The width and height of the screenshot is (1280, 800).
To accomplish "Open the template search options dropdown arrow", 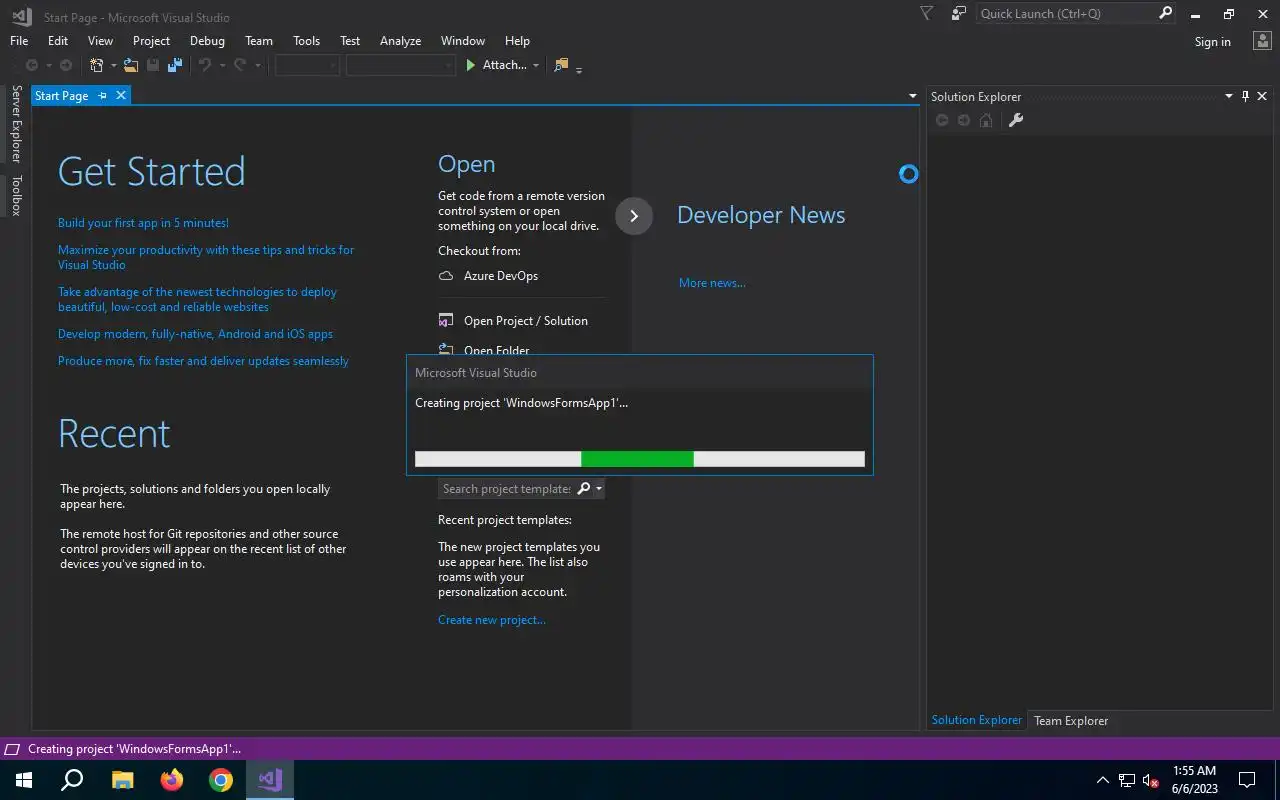I will 598,488.
